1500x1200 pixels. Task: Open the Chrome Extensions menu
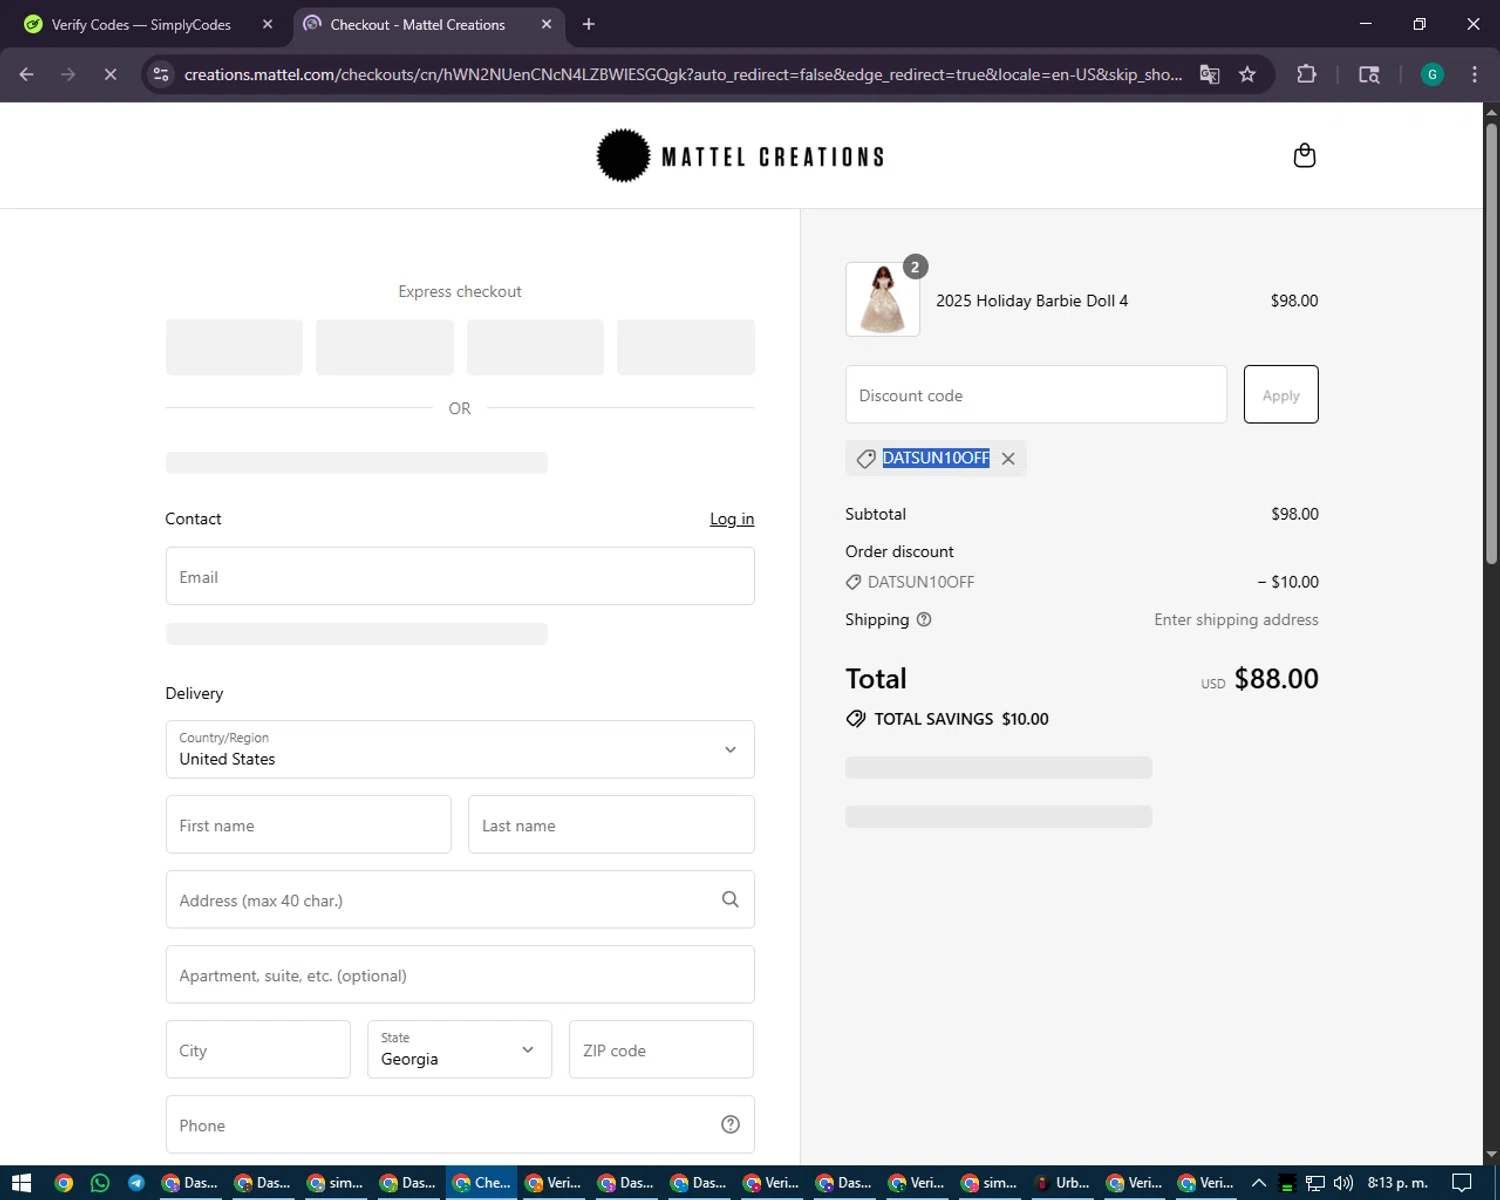click(1306, 74)
